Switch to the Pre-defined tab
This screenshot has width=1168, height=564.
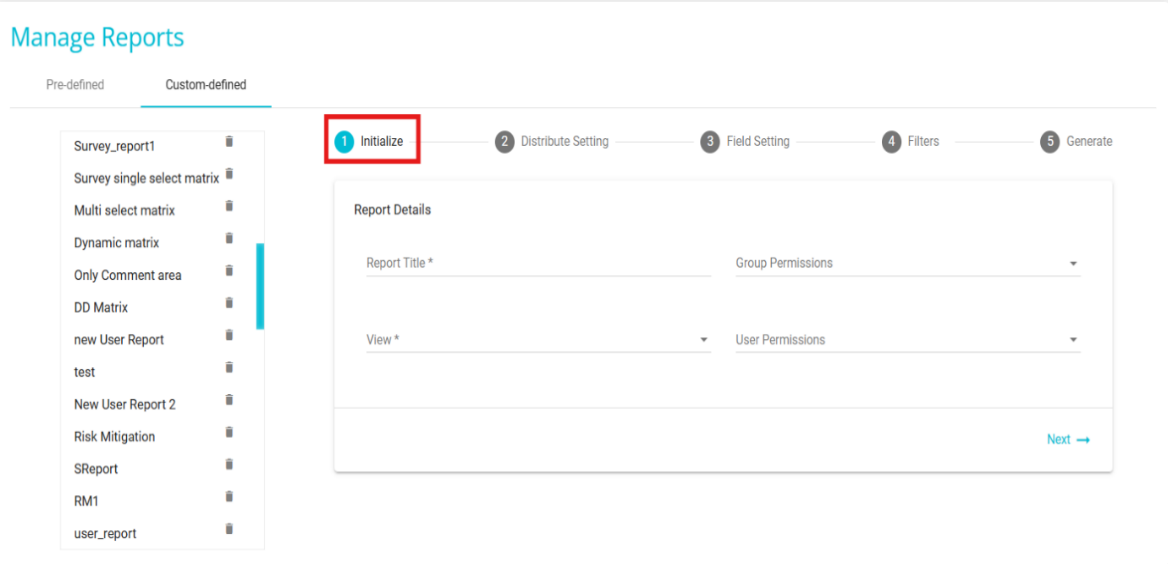click(x=75, y=85)
